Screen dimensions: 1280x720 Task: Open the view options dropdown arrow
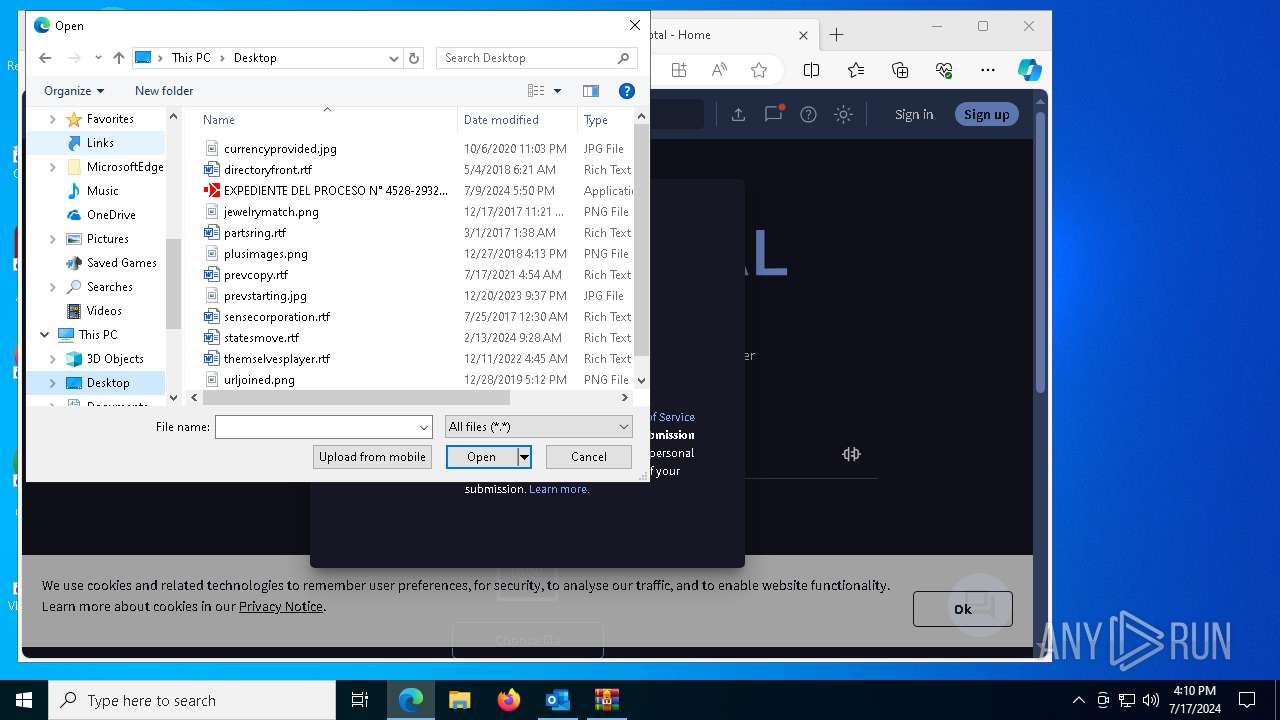coord(557,91)
